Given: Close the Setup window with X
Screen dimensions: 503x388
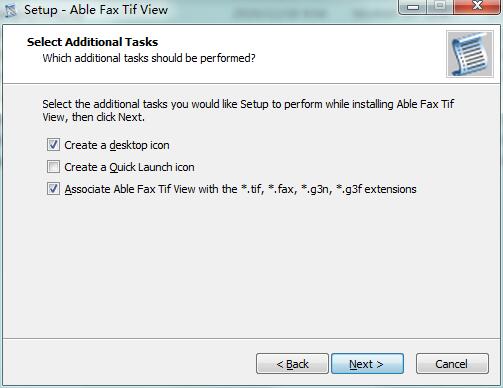Looking at the screenshot, I should pos(477,7).
